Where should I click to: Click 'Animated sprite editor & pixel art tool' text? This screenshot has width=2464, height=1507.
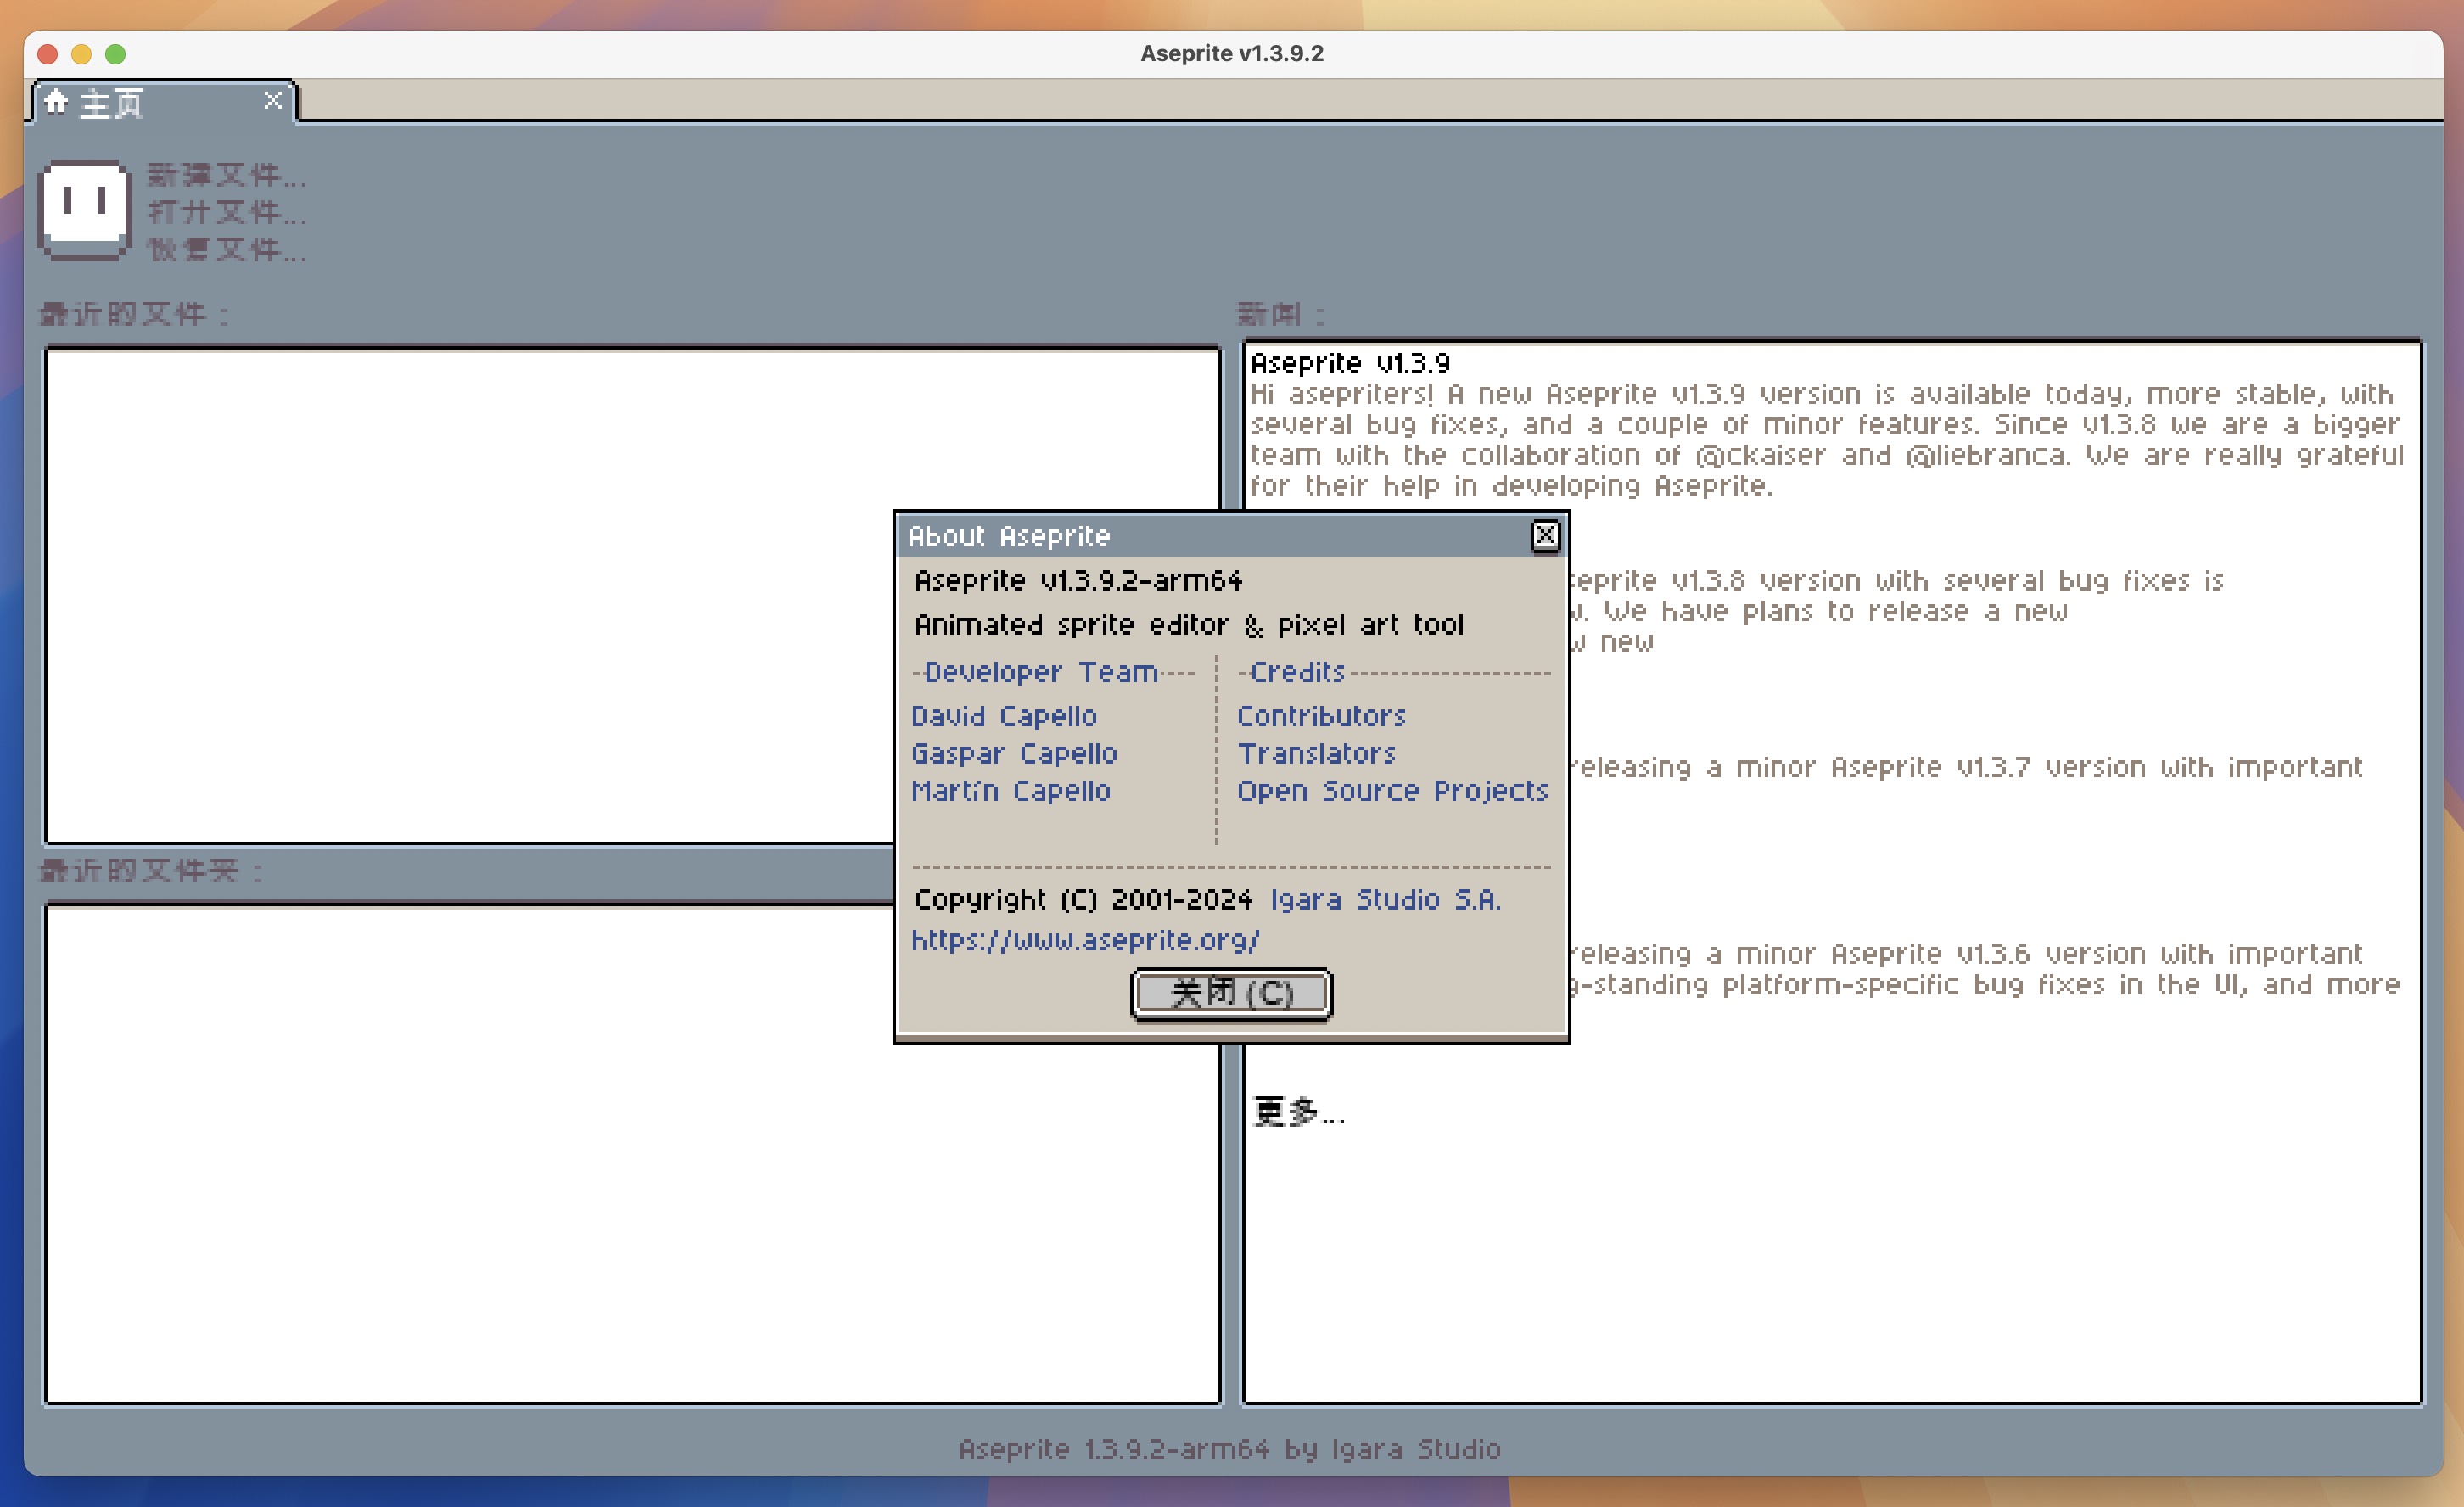pyautogui.click(x=1189, y=625)
